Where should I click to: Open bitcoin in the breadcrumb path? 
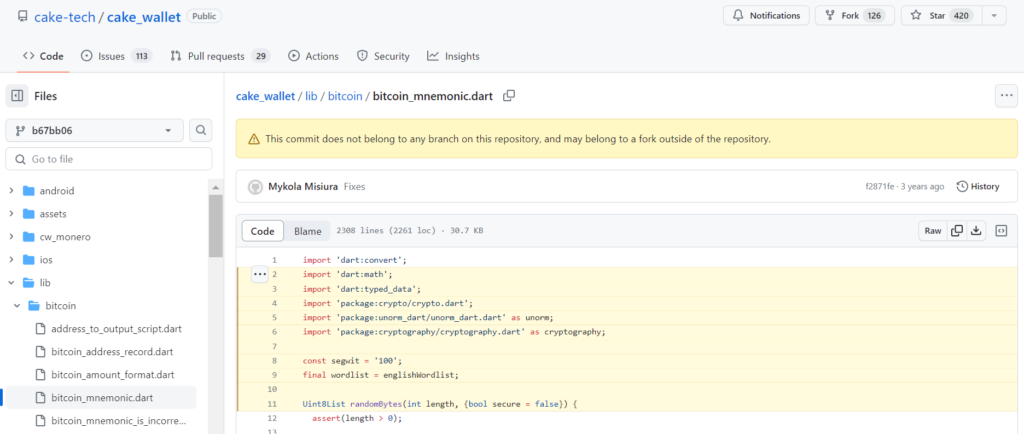(345, 96)
